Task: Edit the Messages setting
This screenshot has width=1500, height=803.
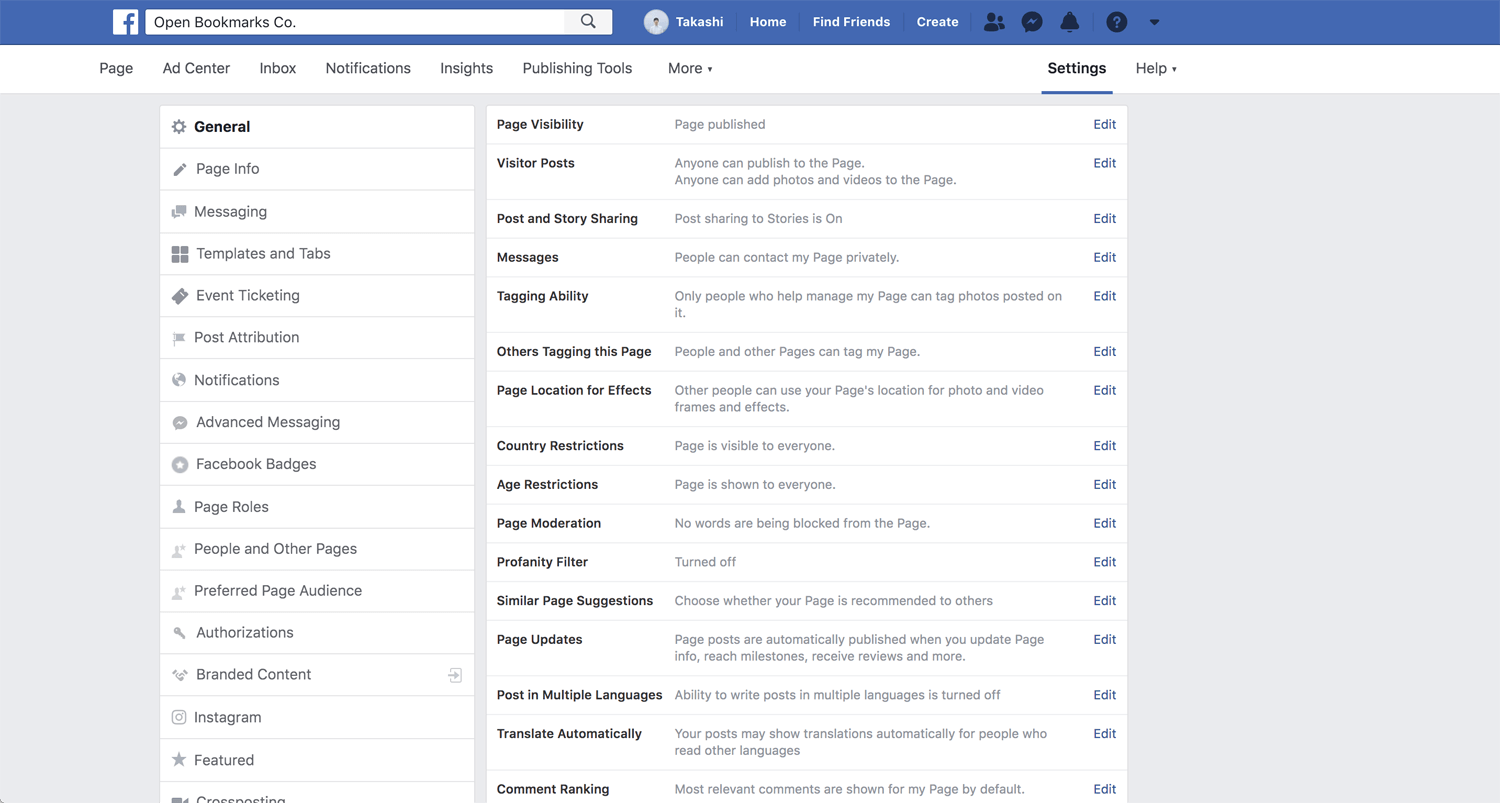Action: (1104, 258)
